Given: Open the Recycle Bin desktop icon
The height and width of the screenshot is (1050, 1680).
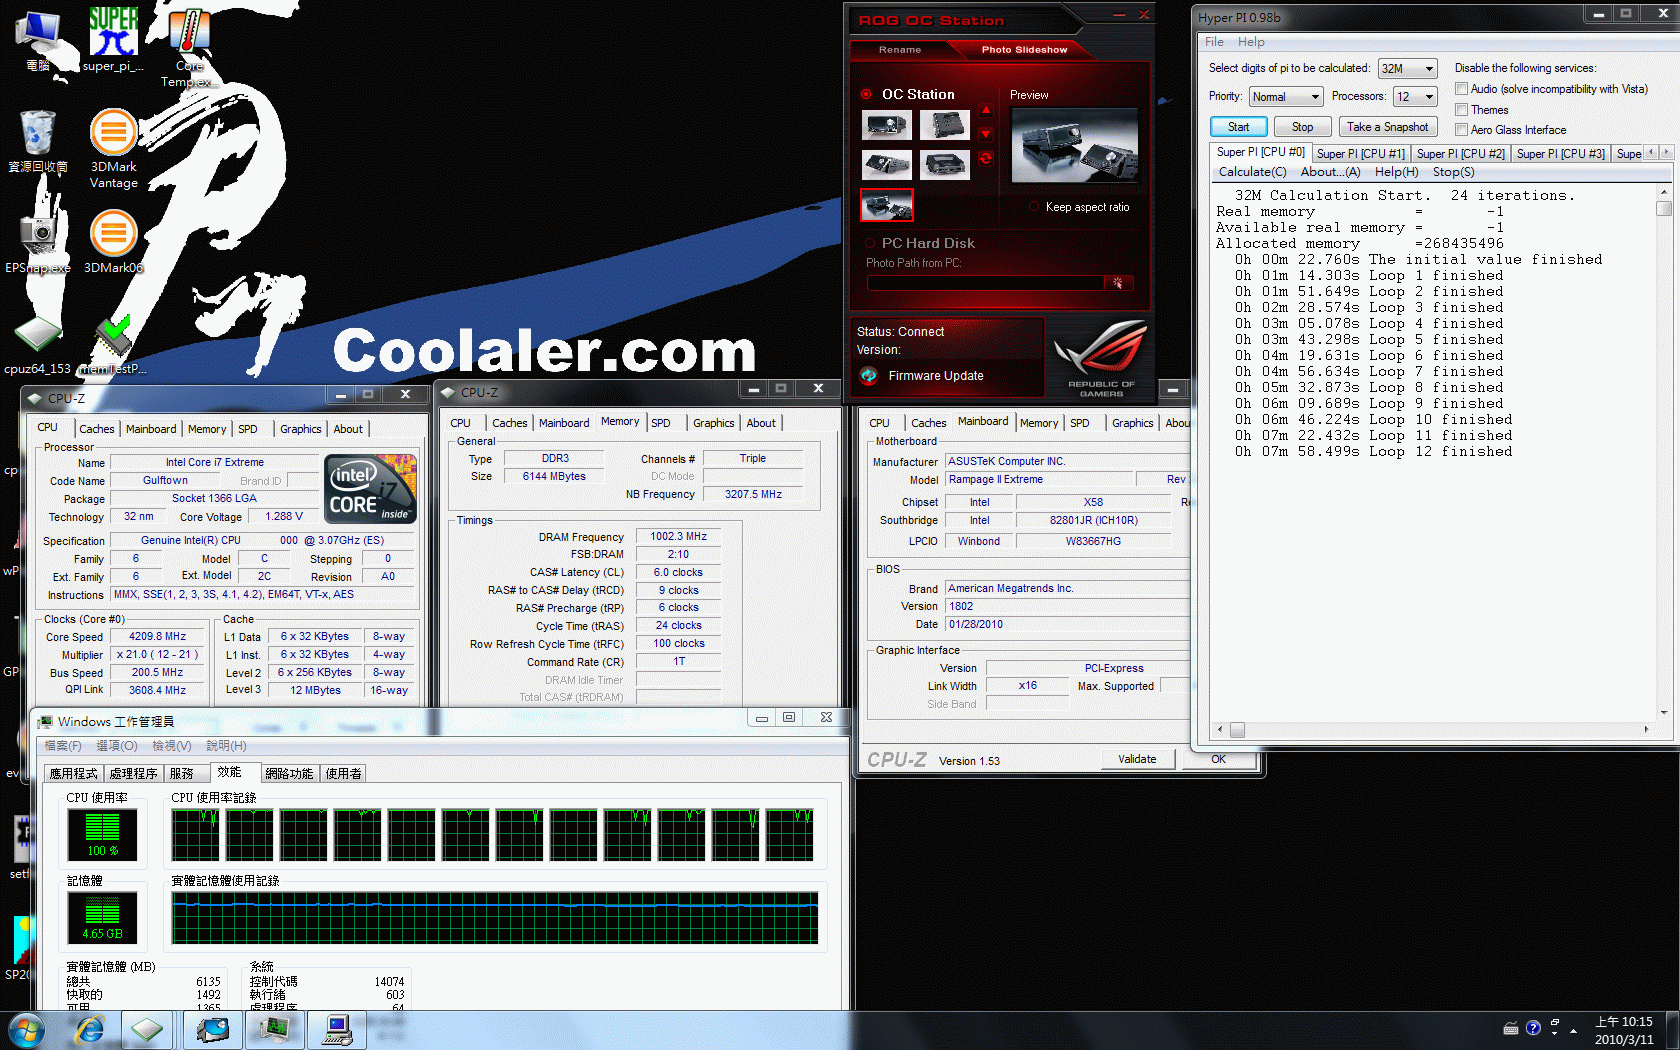Looking at the screenshot, I should coord(38,141).
